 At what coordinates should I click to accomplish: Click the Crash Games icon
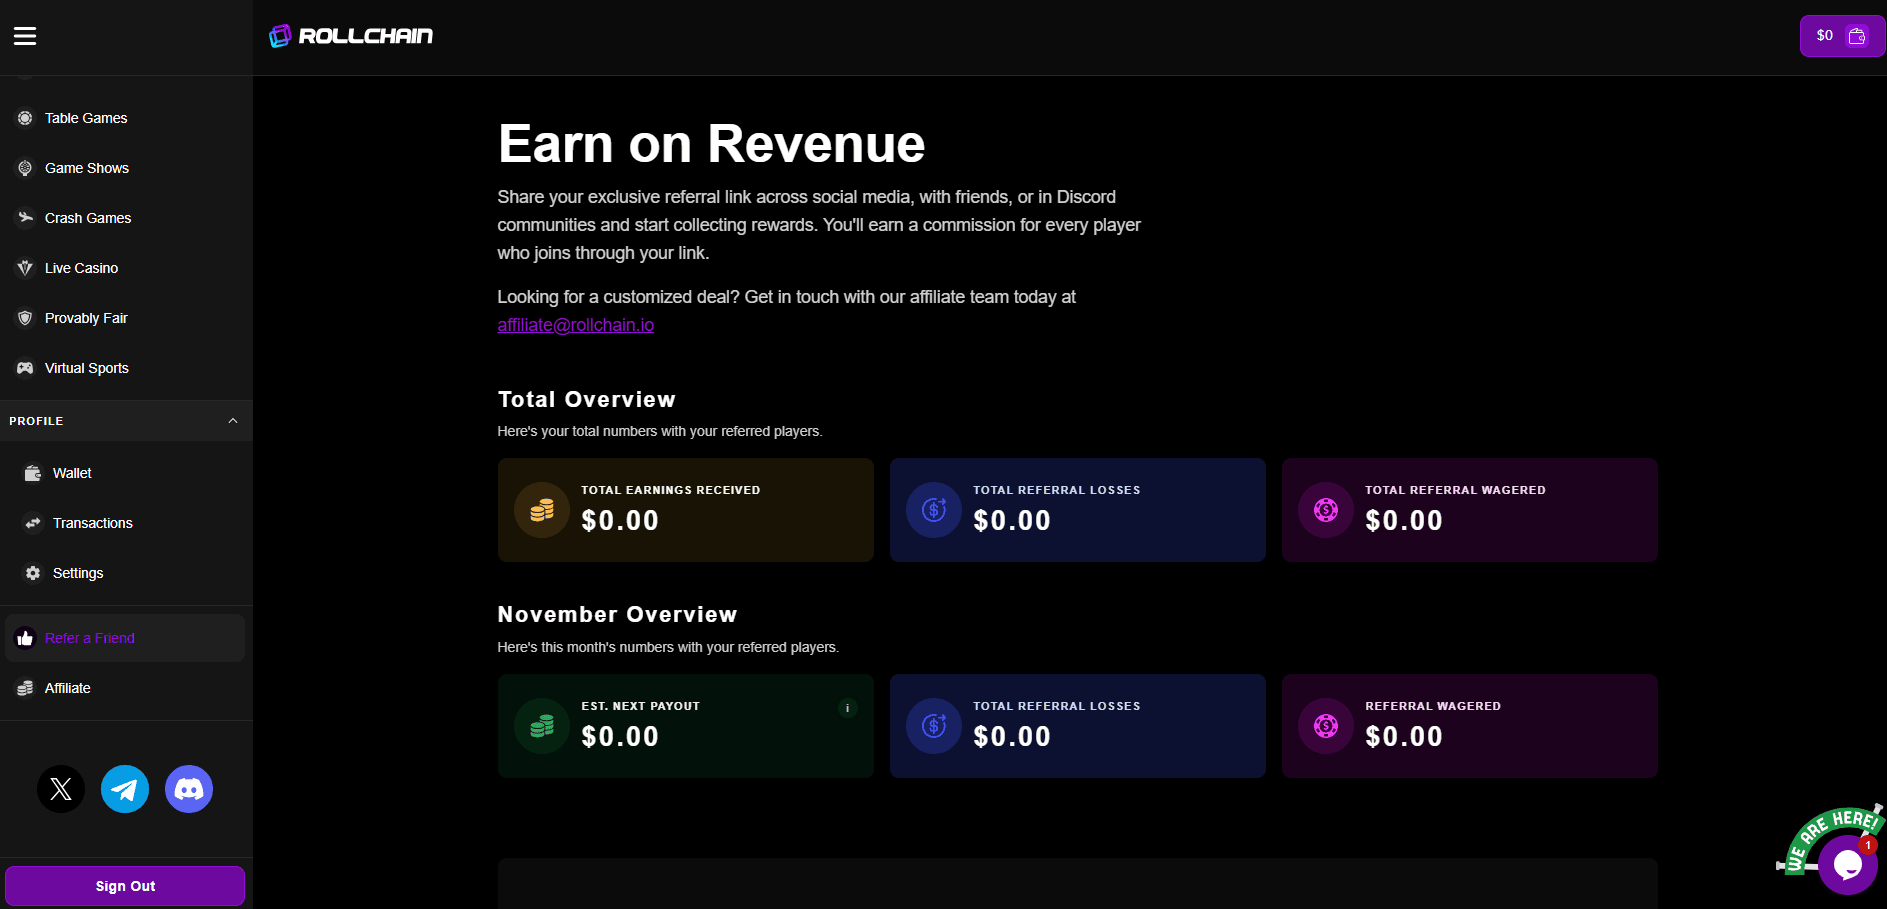tap(24, 218)
